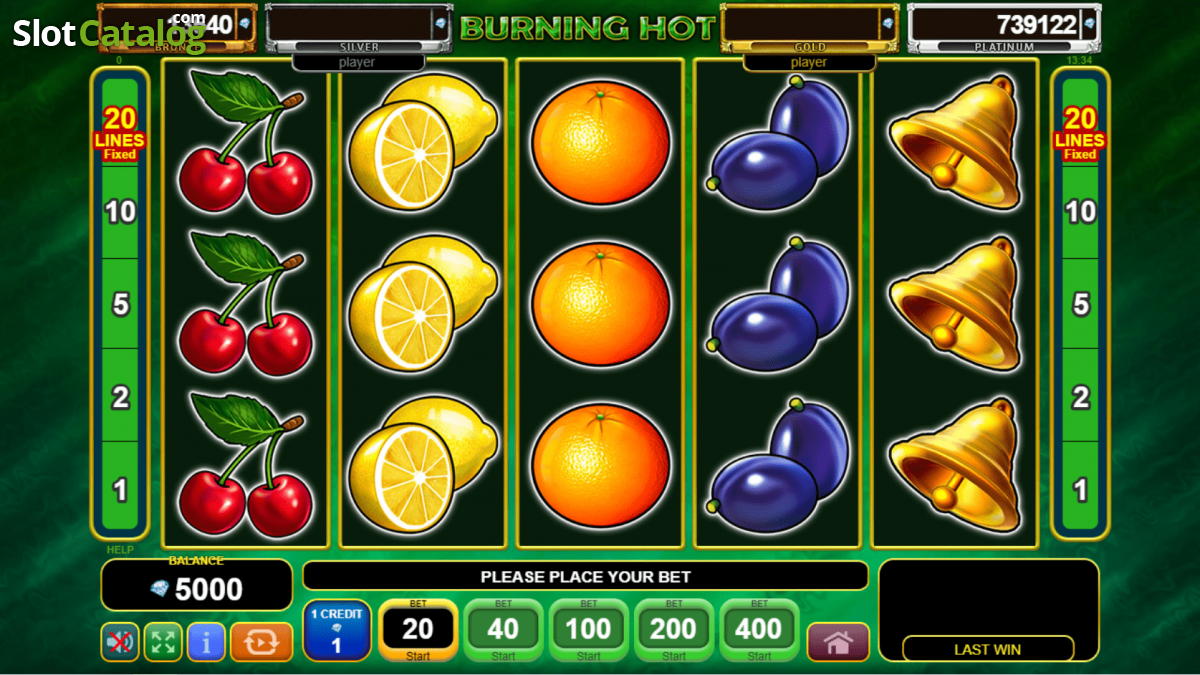Start a spin with bet 400
Image resolution: width=1200 pixels, height=675 pixels.
(x=759, y=630)
